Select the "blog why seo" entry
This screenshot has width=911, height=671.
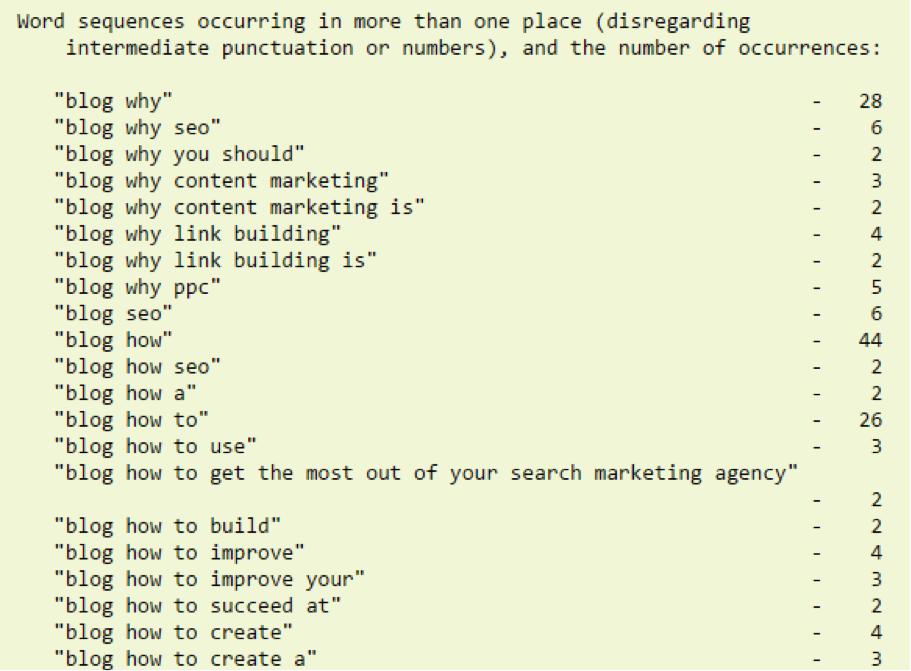[137, 128]
